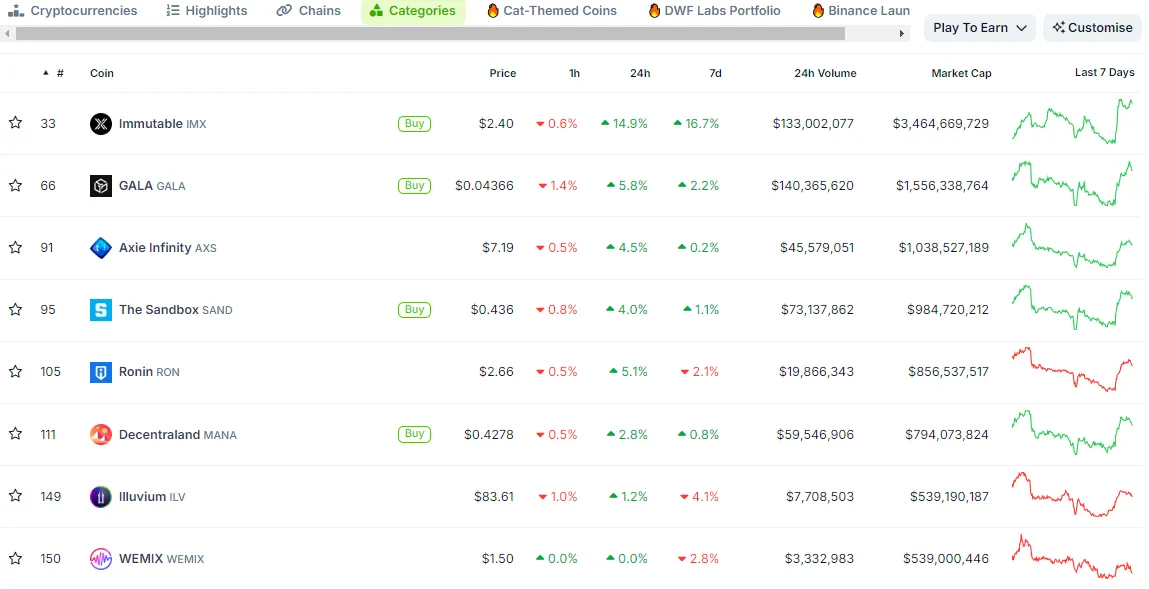The height and width of the screenshot is (589, 1149).
Task: Open The Sandbox 7-day sparkline chart
Action: (x=1073, y=308)
